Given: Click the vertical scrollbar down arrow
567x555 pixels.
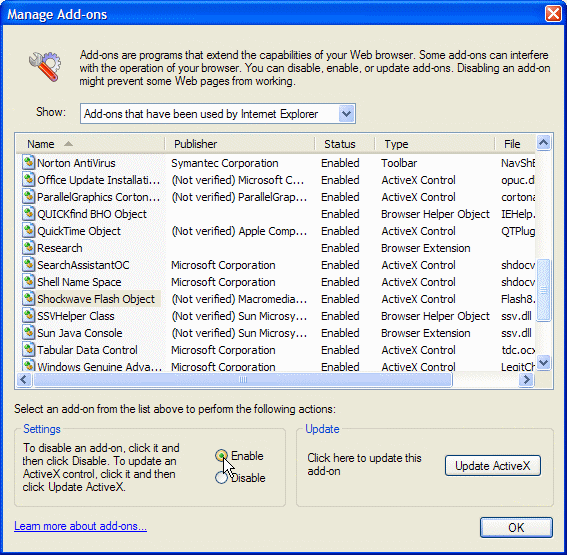Looking at the screenshot, I should [543, 362].
